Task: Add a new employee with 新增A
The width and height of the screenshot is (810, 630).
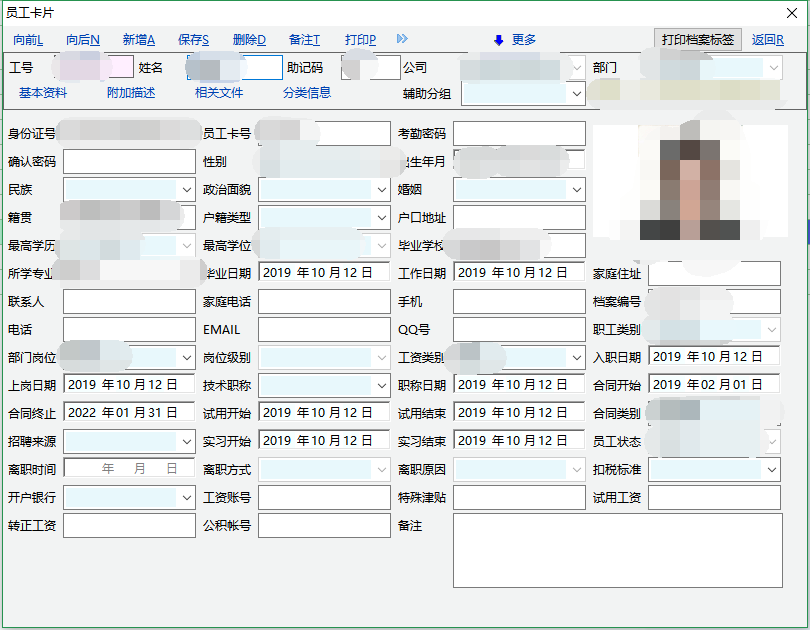Action: [x=139, y=40]
